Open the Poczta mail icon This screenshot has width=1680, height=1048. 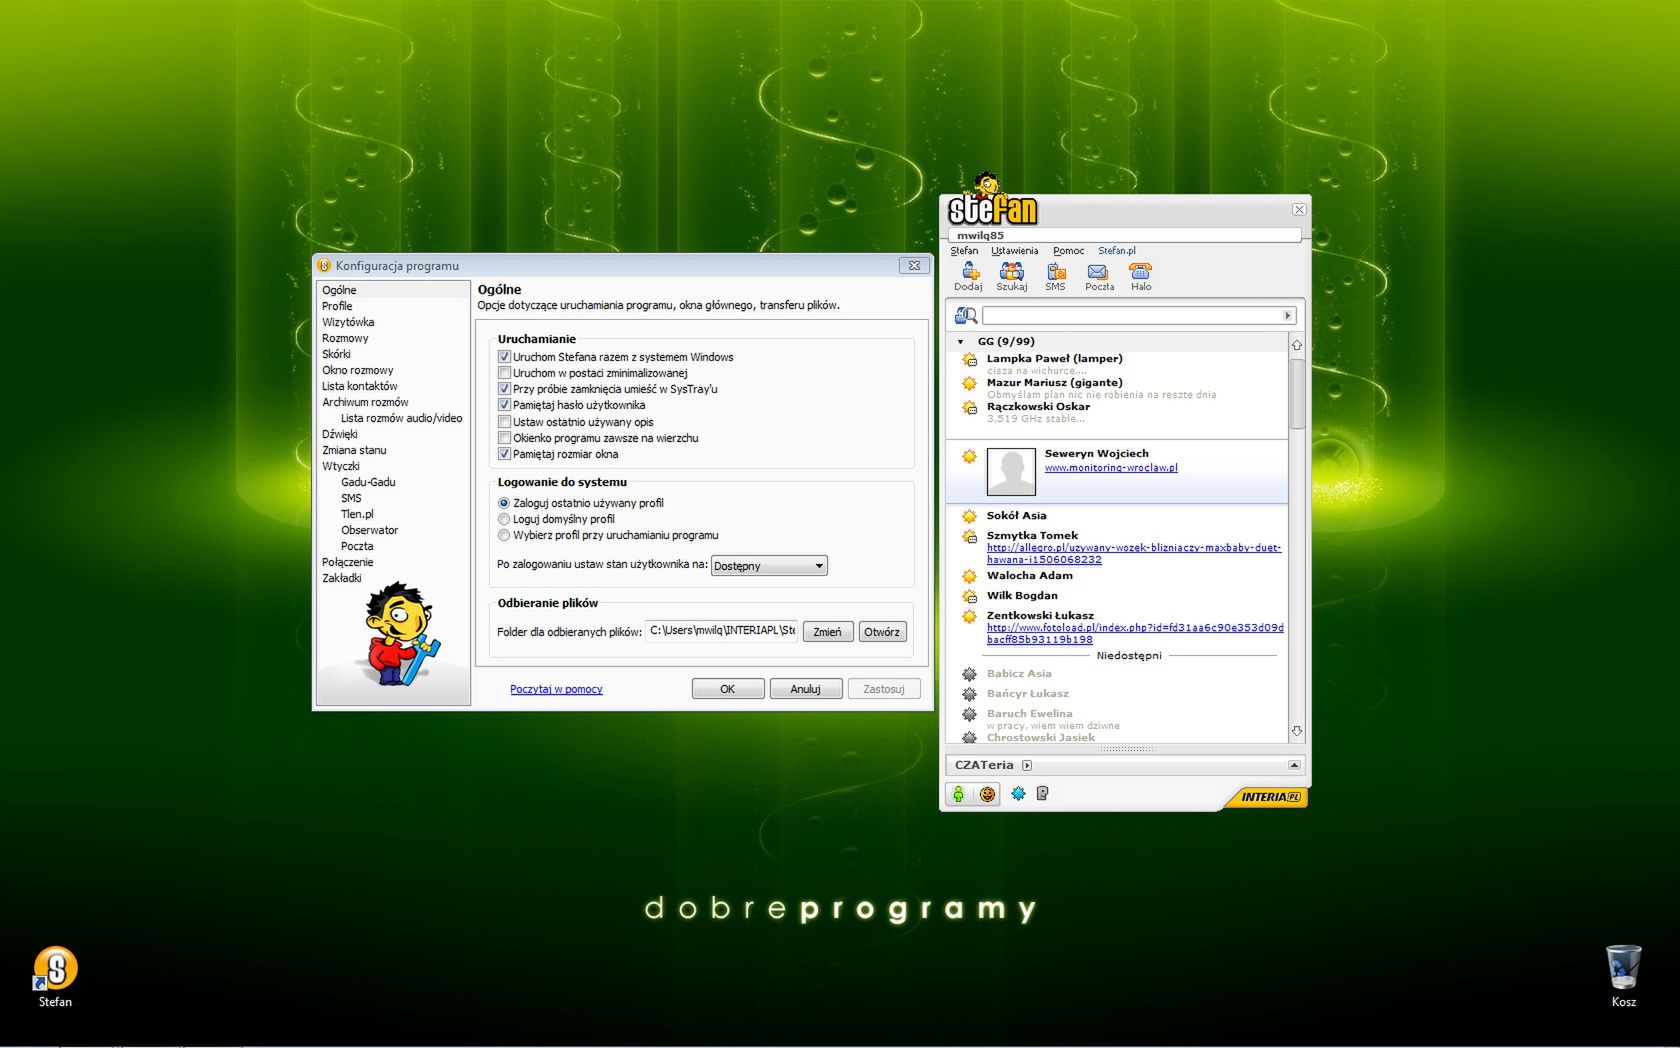(1098, 272)
